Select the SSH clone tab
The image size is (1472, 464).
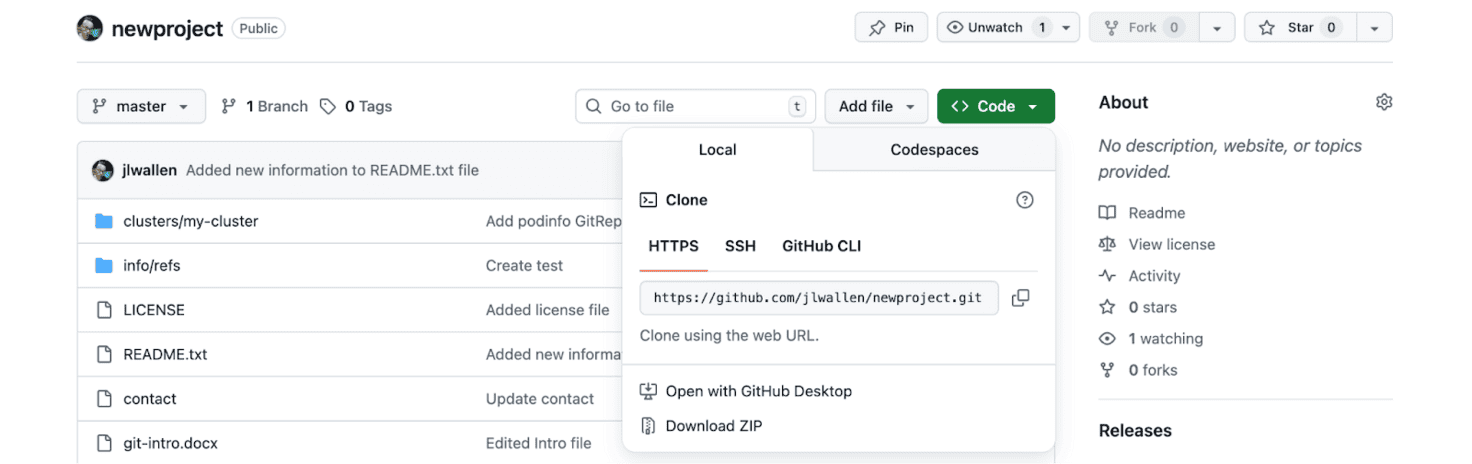740,246
